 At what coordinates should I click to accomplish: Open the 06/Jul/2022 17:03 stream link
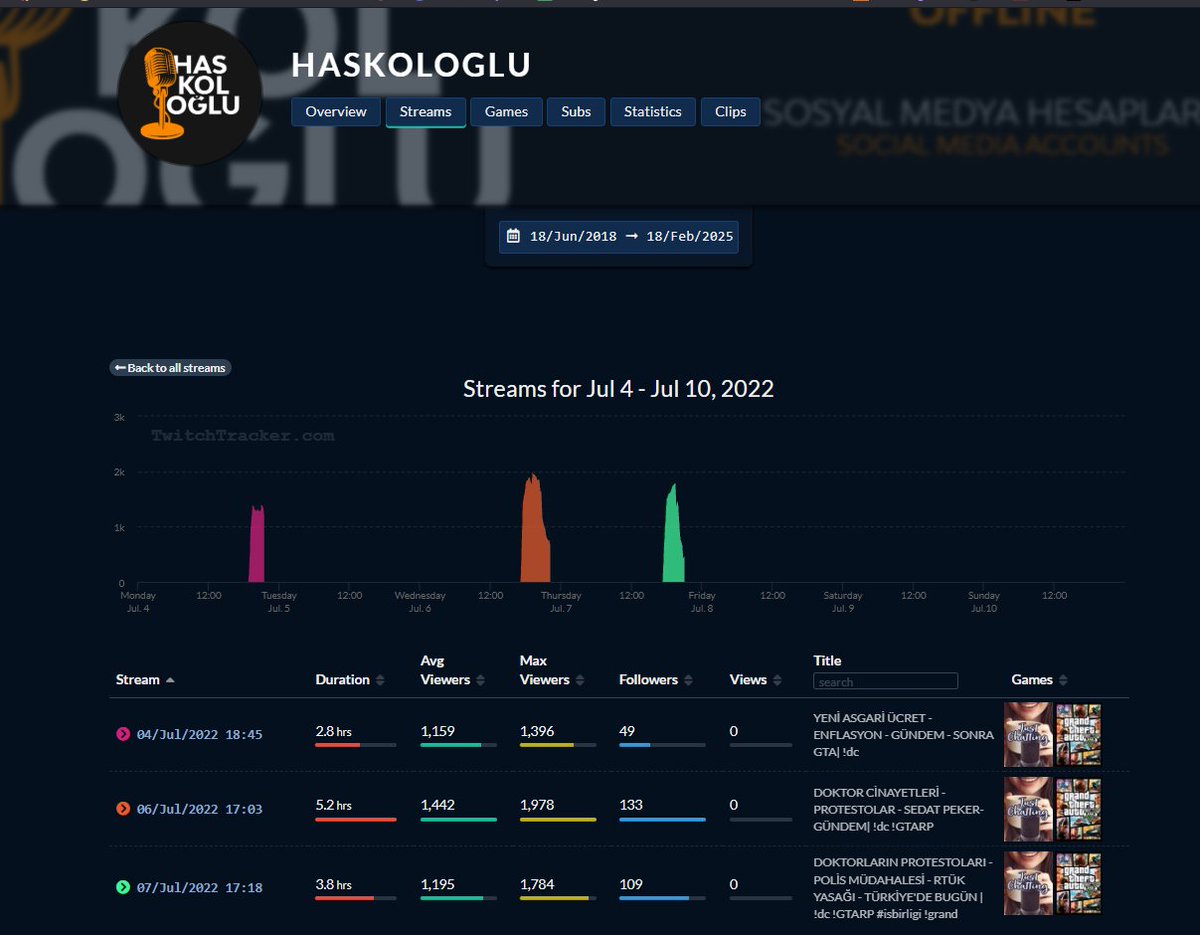point(199,809)
